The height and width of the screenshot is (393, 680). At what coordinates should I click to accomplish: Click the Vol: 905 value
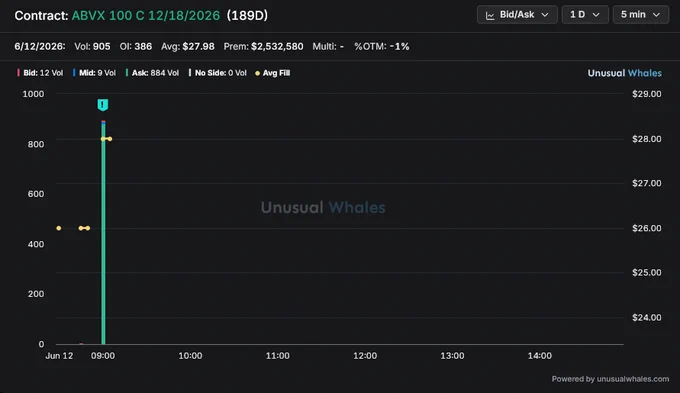(x=92, y=46)
